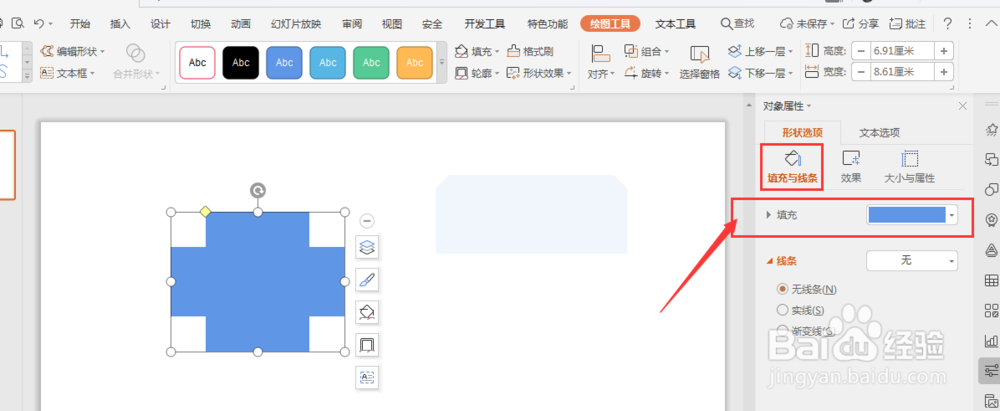Select the 无线条(N) no line option
This screenshot has width=1000, height=411.
(x=807, y=289)
